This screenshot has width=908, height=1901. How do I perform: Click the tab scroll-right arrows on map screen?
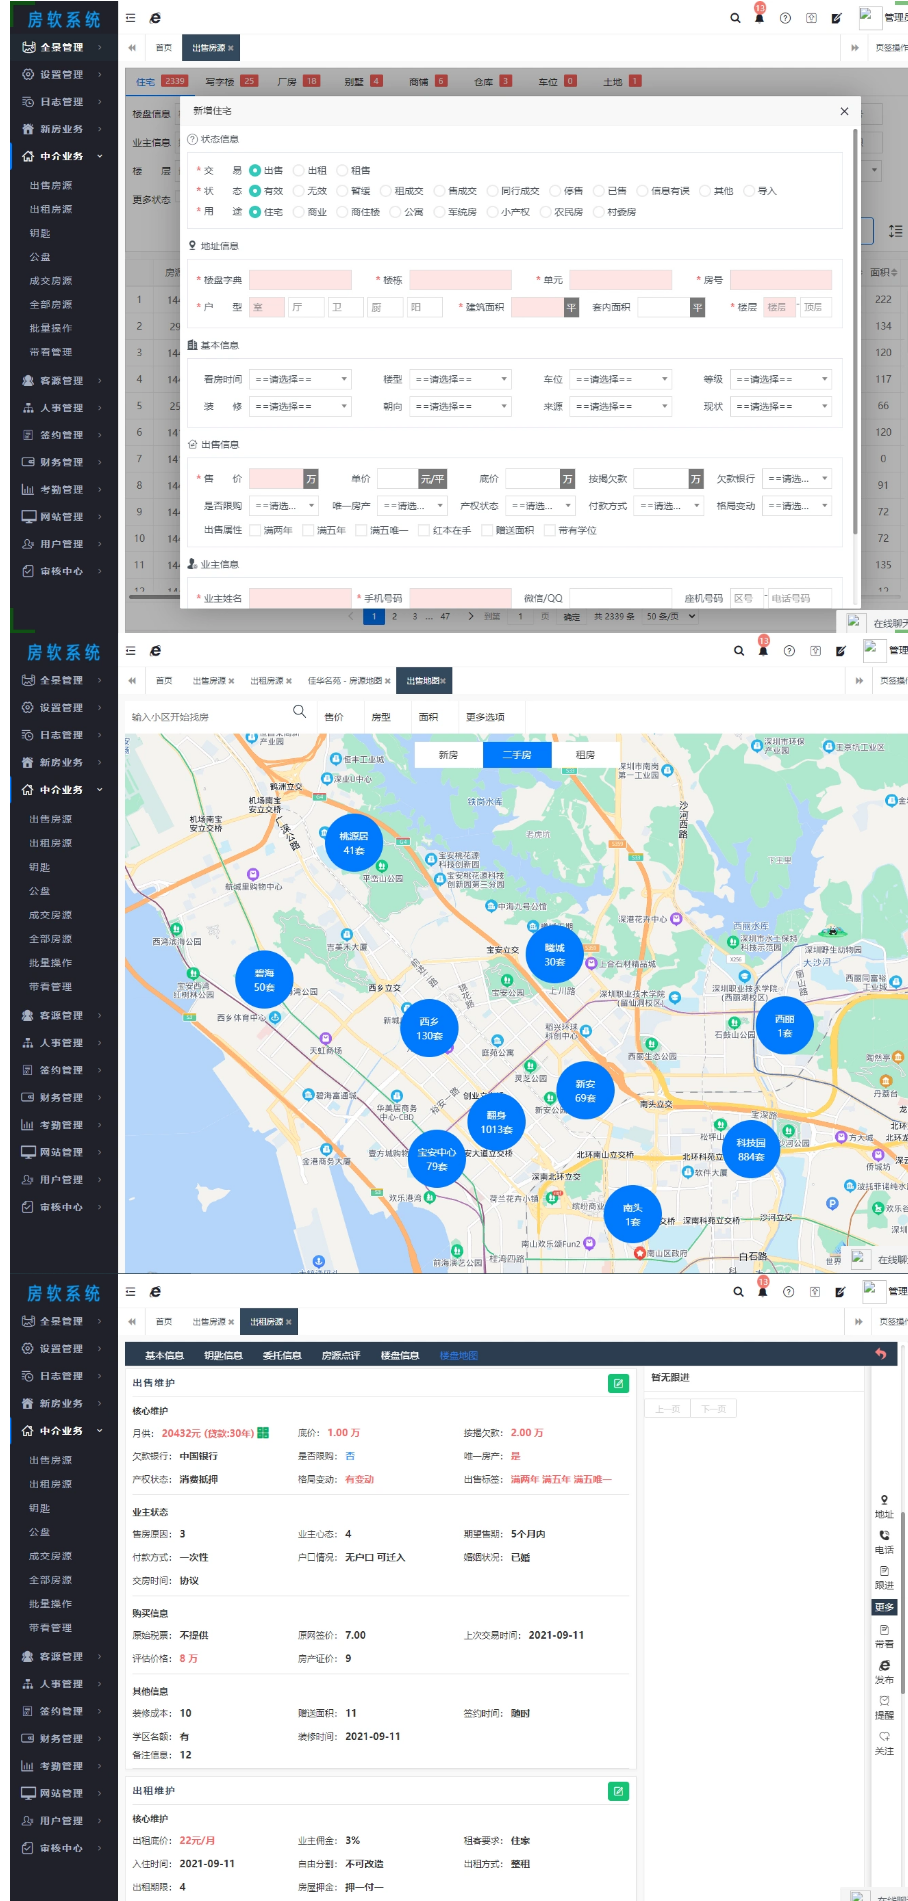[x=859, y=681]
